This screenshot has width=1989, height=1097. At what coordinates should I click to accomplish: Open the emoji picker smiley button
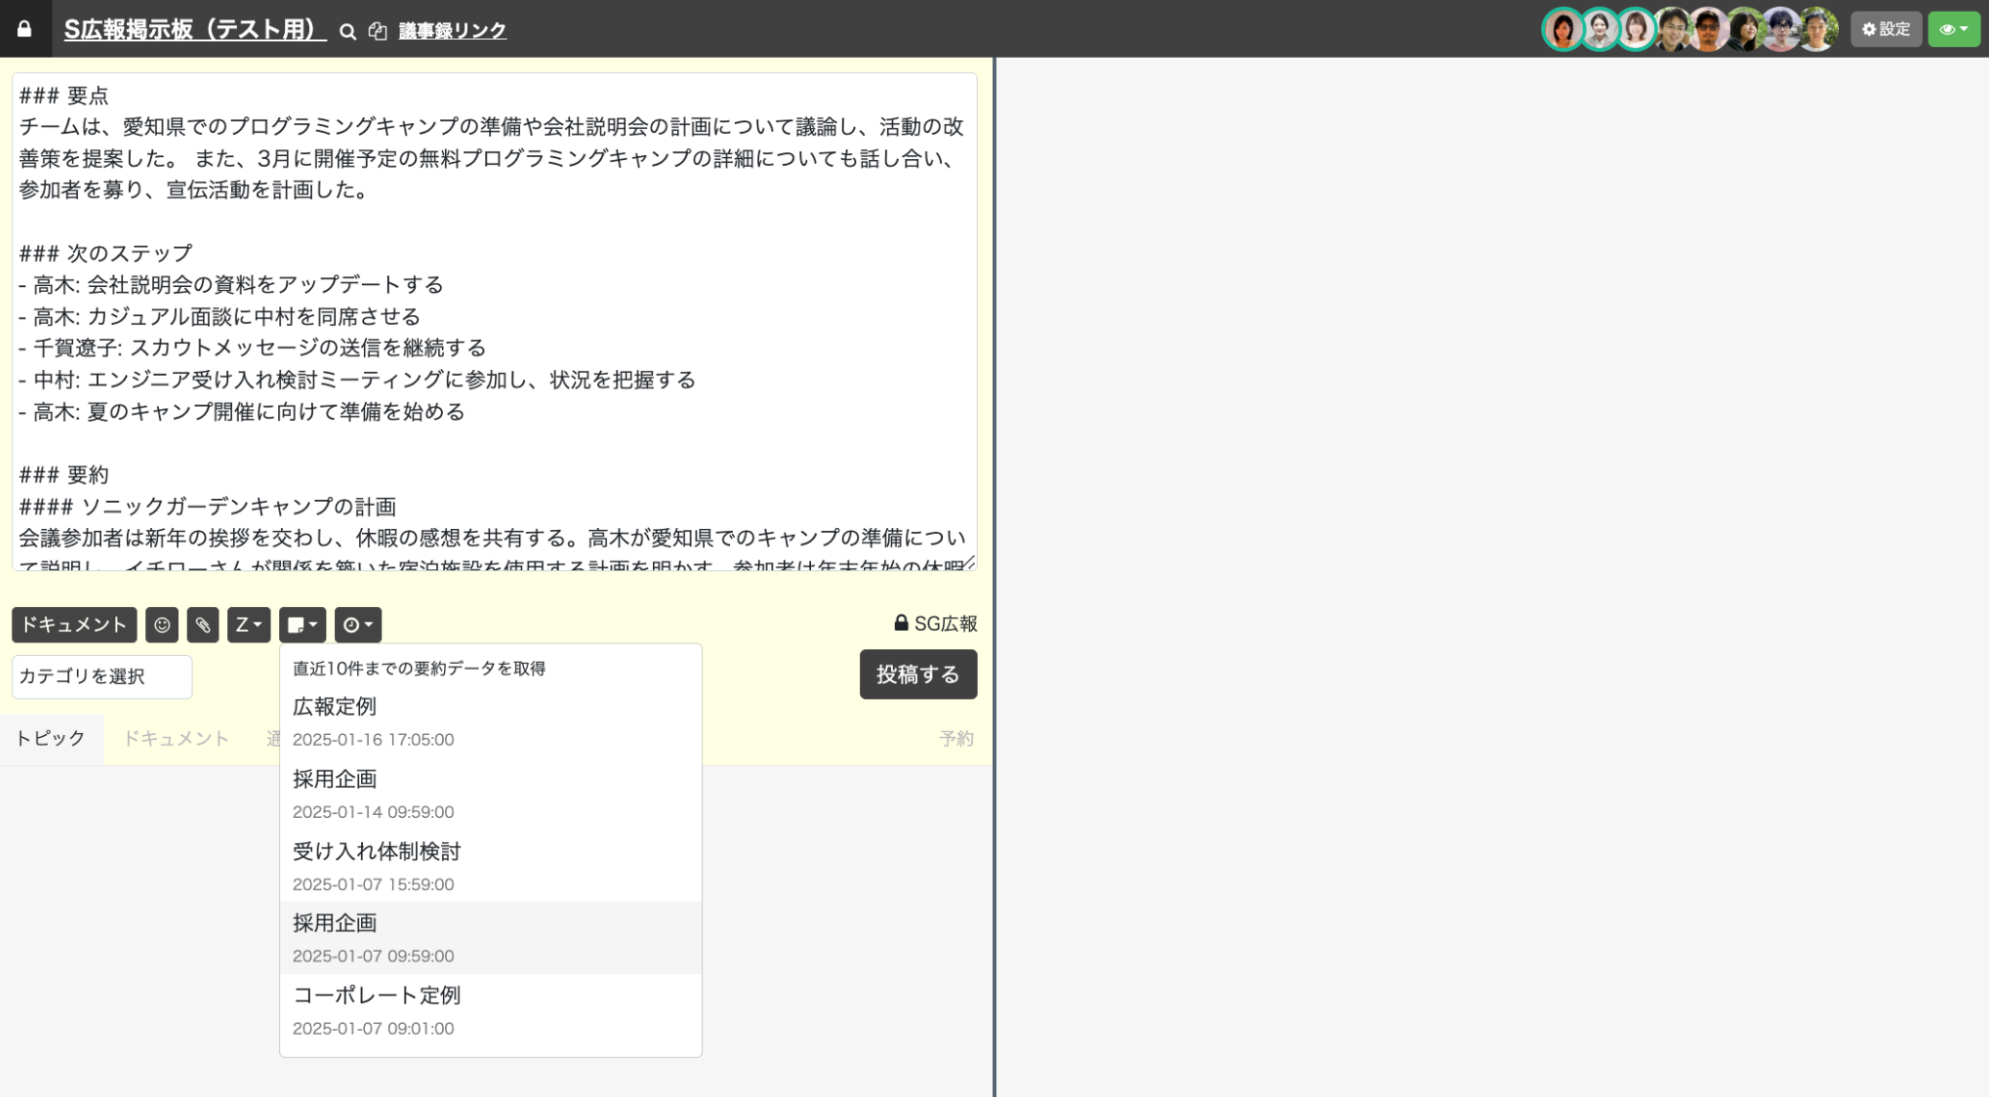pos(162,625)
